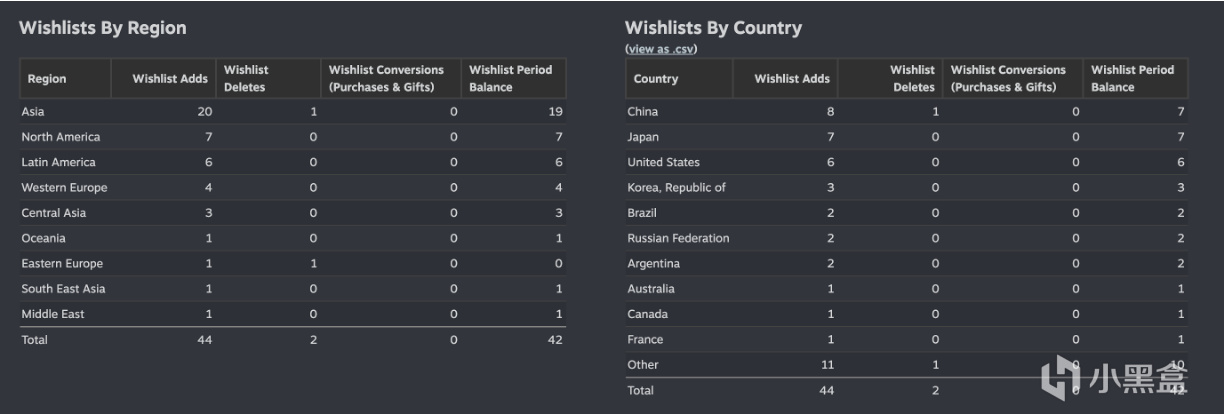
Task: Click the Xiaoheihe watermark logo
Action: [1115, 378]
